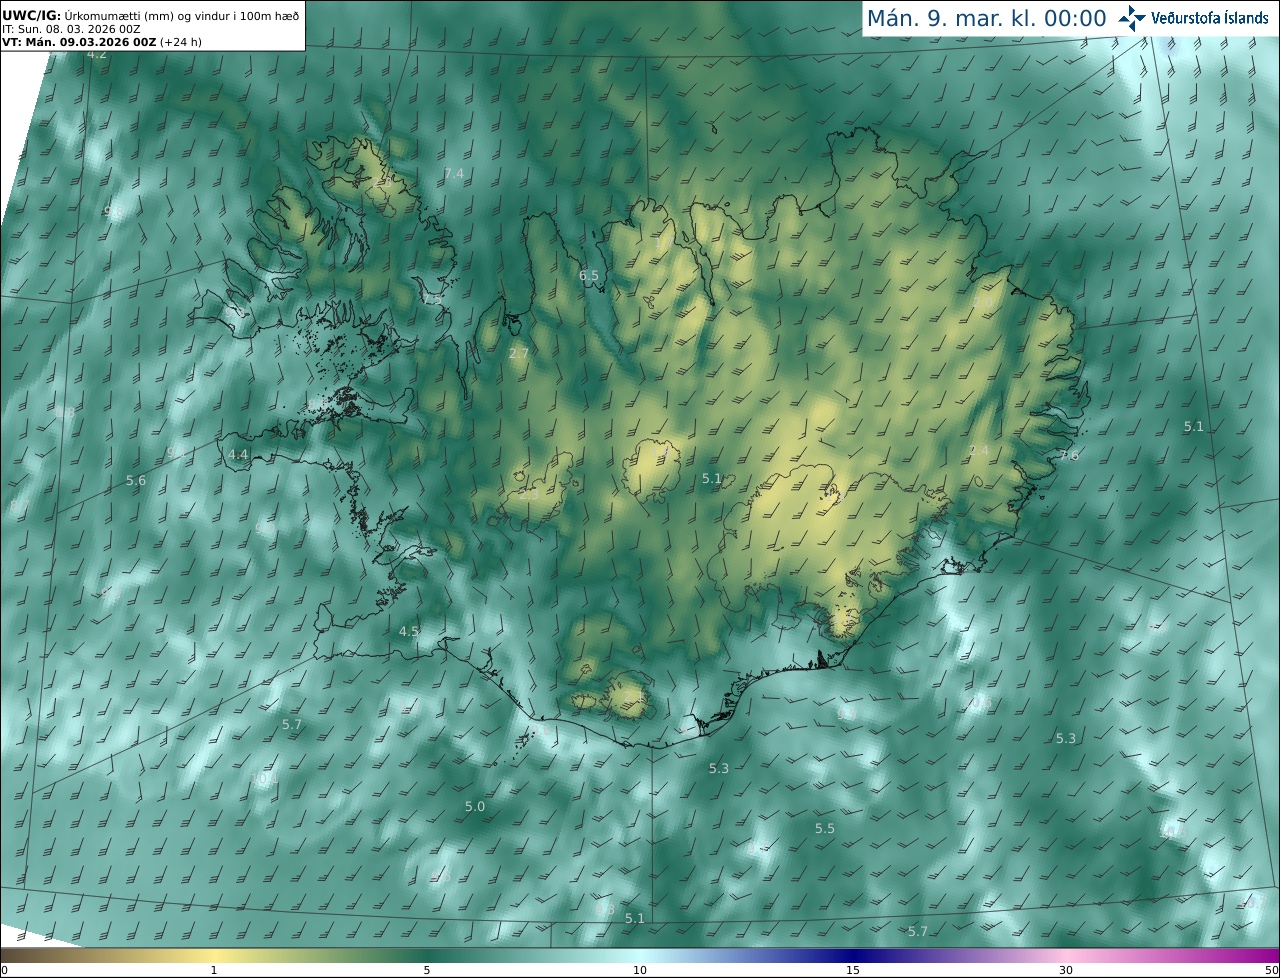Click the magenta colorbar end near 50
Viewport: 1280px width, 978px height.
(x=1262, y=955)
